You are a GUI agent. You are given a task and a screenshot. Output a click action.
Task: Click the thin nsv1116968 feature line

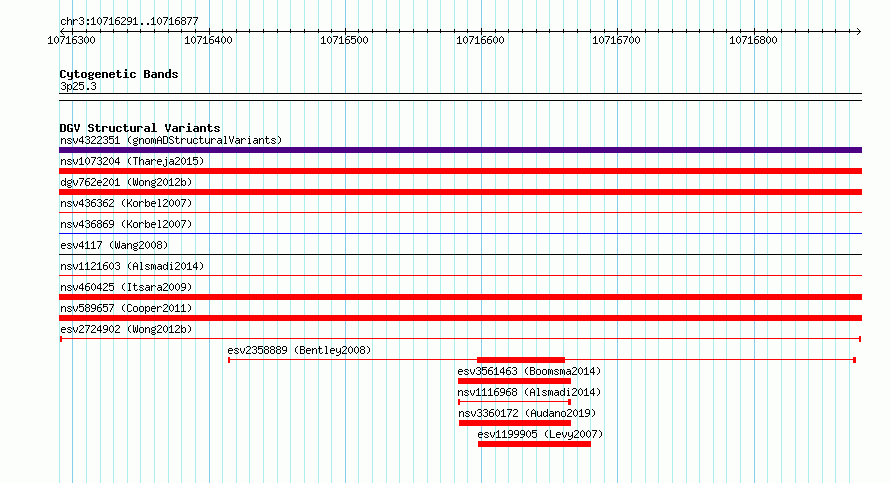coord(514,402)
